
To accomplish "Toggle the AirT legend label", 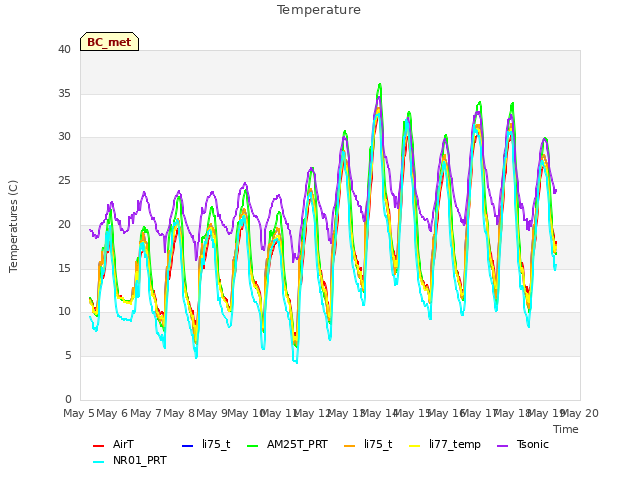I will 123,444.
